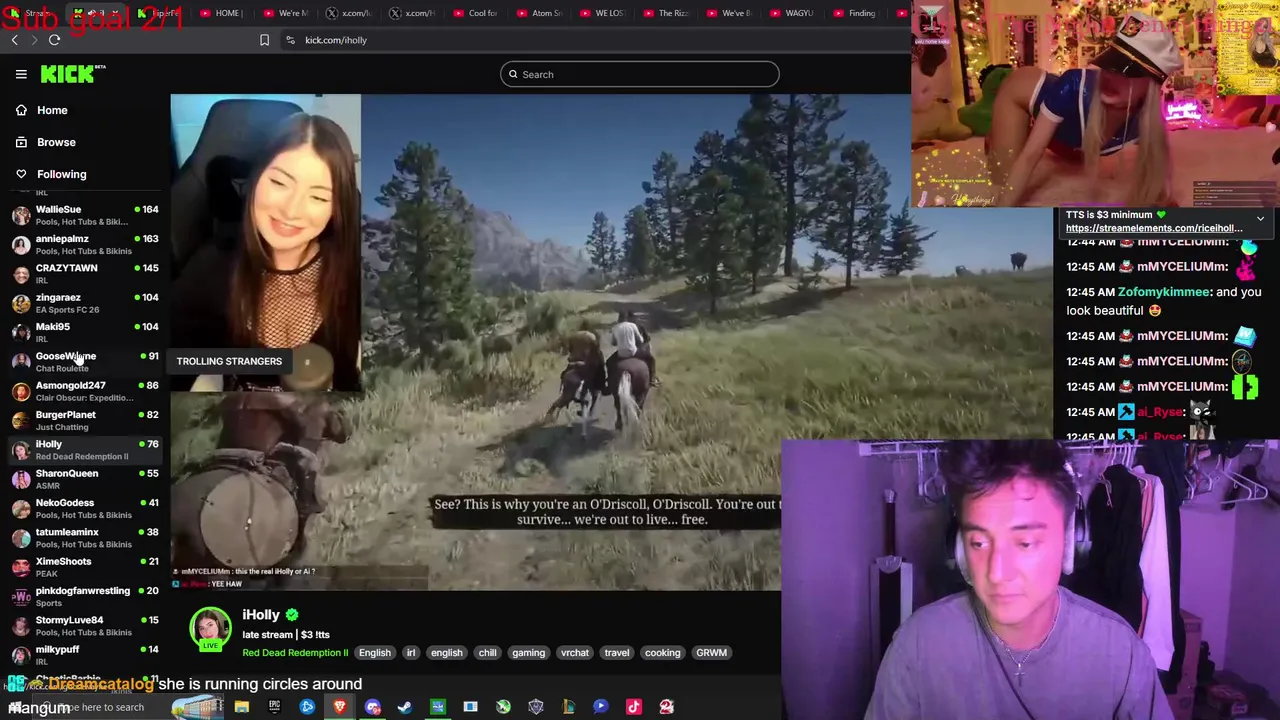Click iHolly's profile avatar below video

point(210,628)
